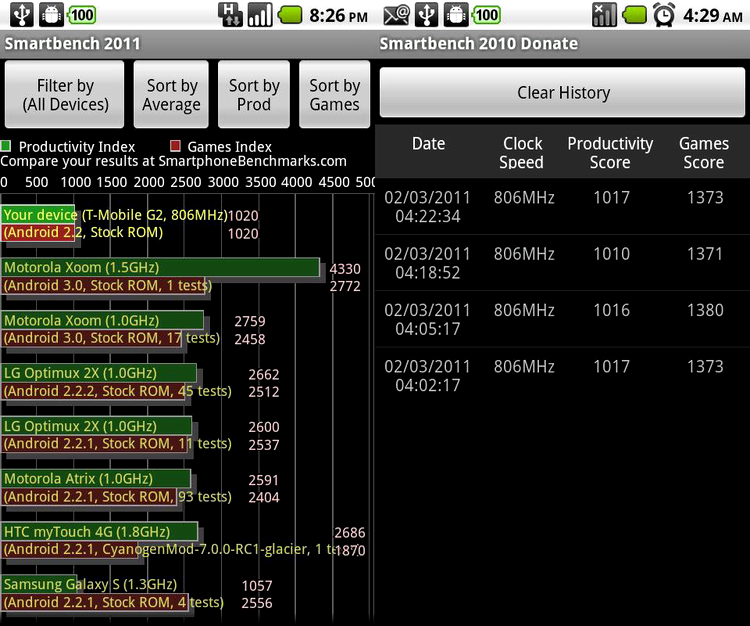Tap Xoom 1.5GHz score value 4330

[x=345, y=269]
